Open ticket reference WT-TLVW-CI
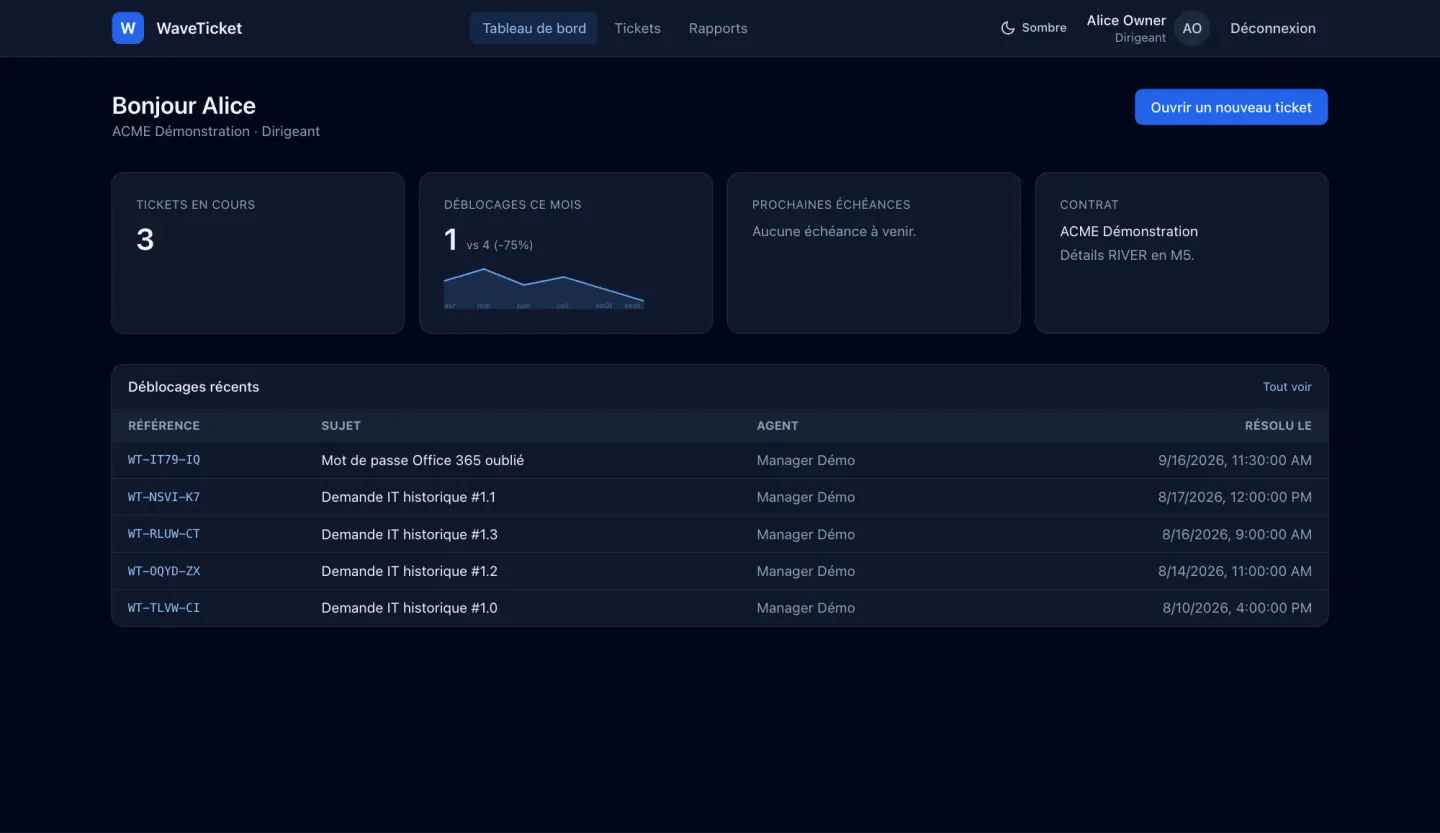Image resolution: width=1440 pixels, height=833 pixels. (164, 608)
